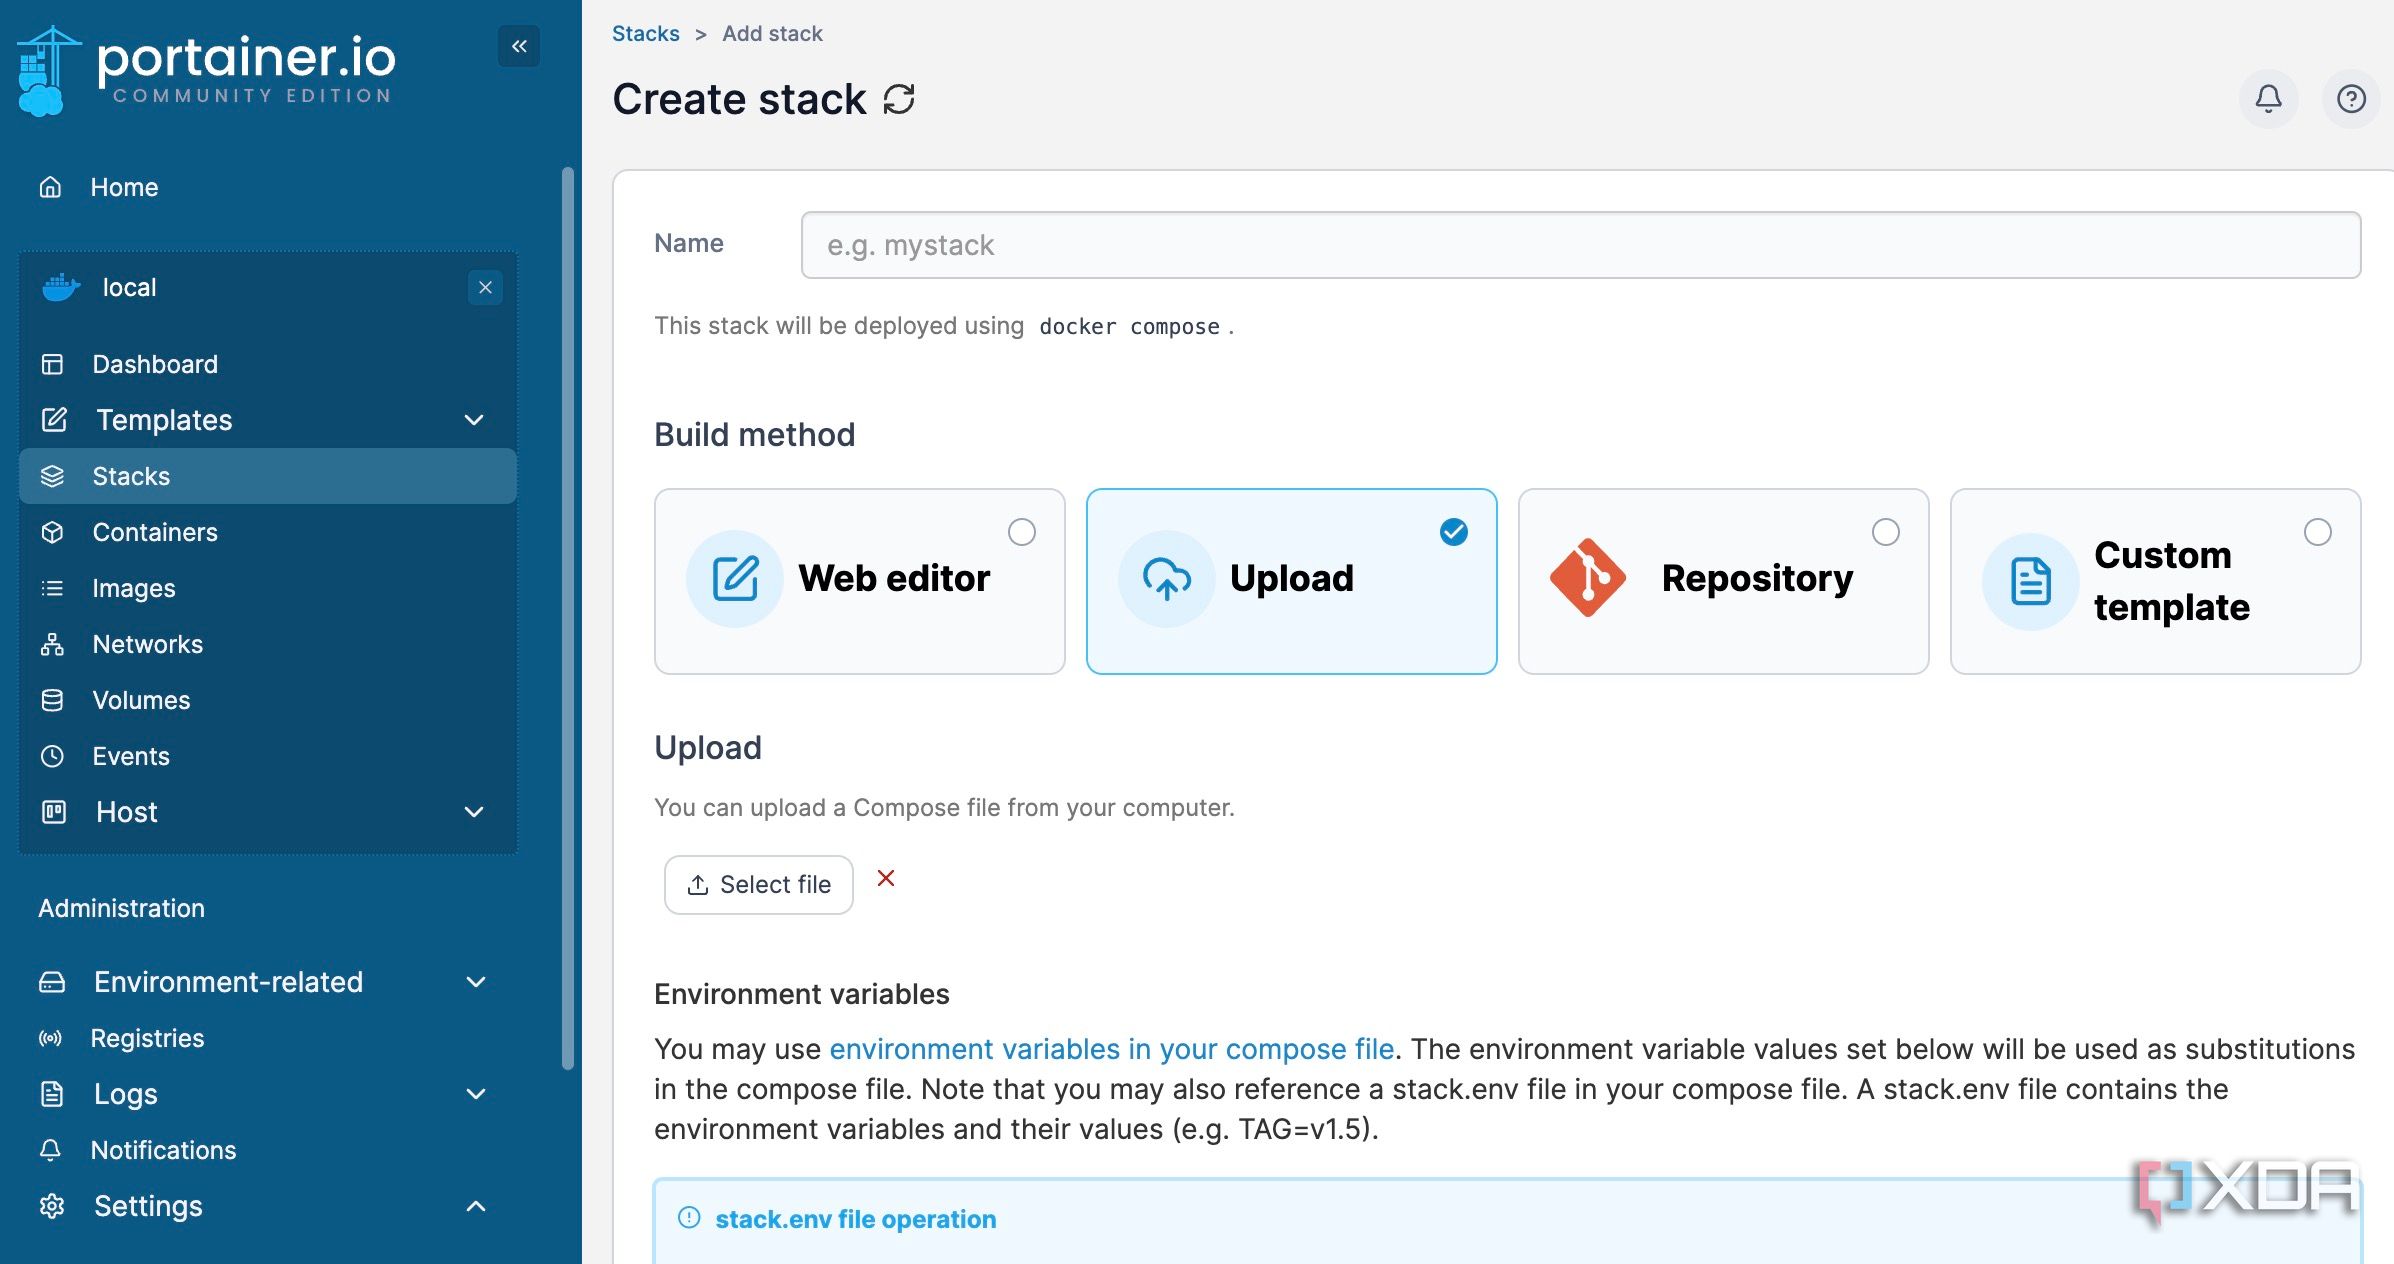Open Stacks in the sidebar

(268, 476)
